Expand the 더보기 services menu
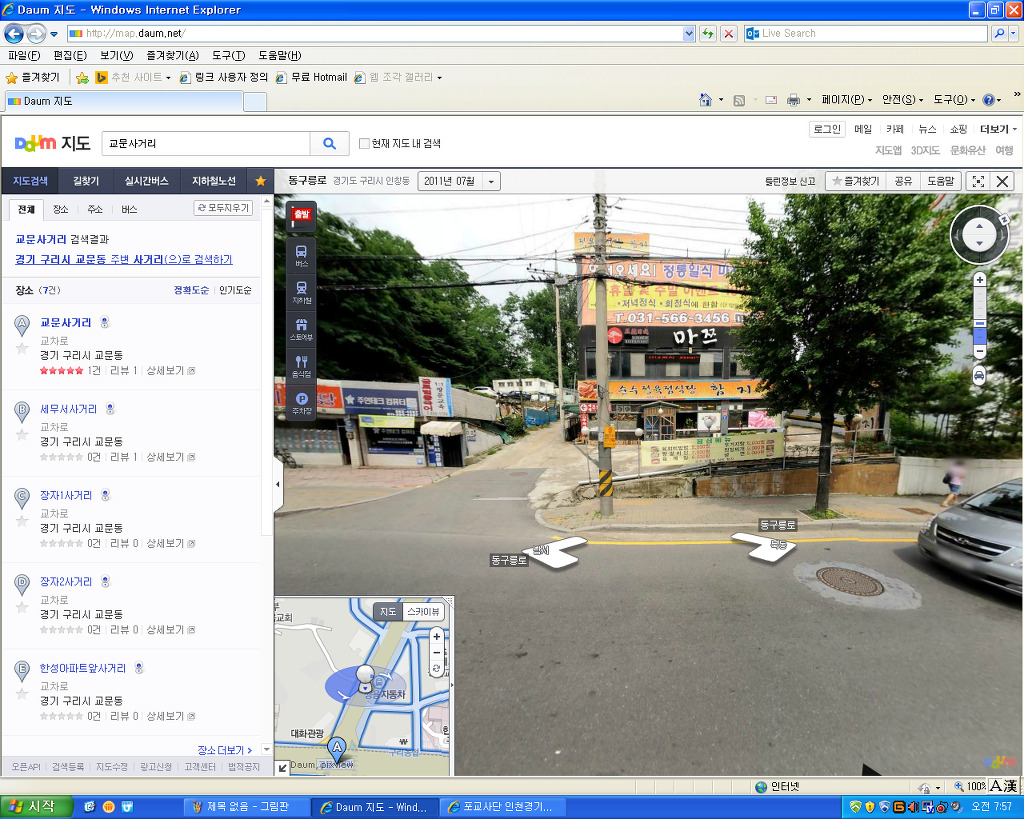Viewport: 1024px width, 819px height. tap(998, 129)
